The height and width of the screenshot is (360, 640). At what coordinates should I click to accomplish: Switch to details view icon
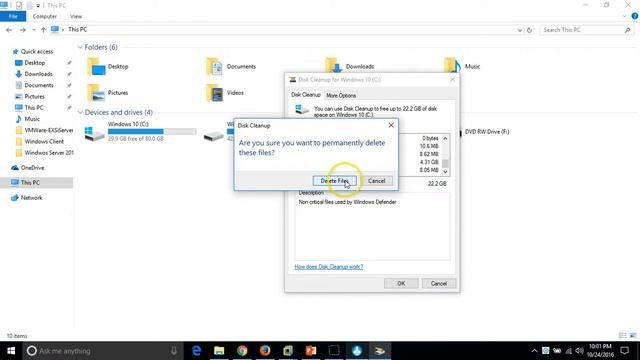point(622,336)
